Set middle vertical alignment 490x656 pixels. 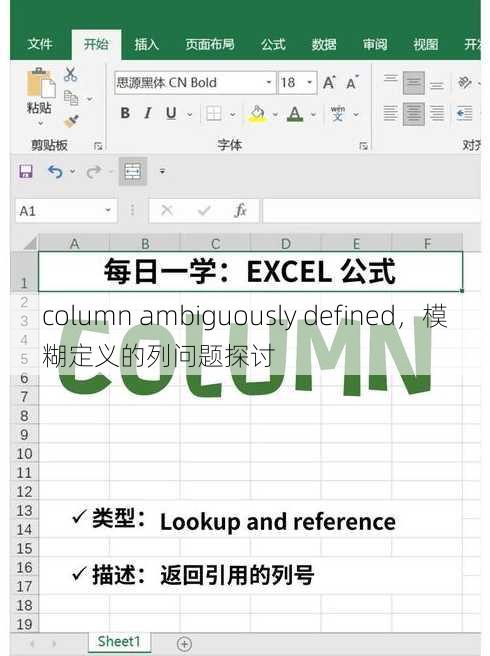tap(413, 83)
